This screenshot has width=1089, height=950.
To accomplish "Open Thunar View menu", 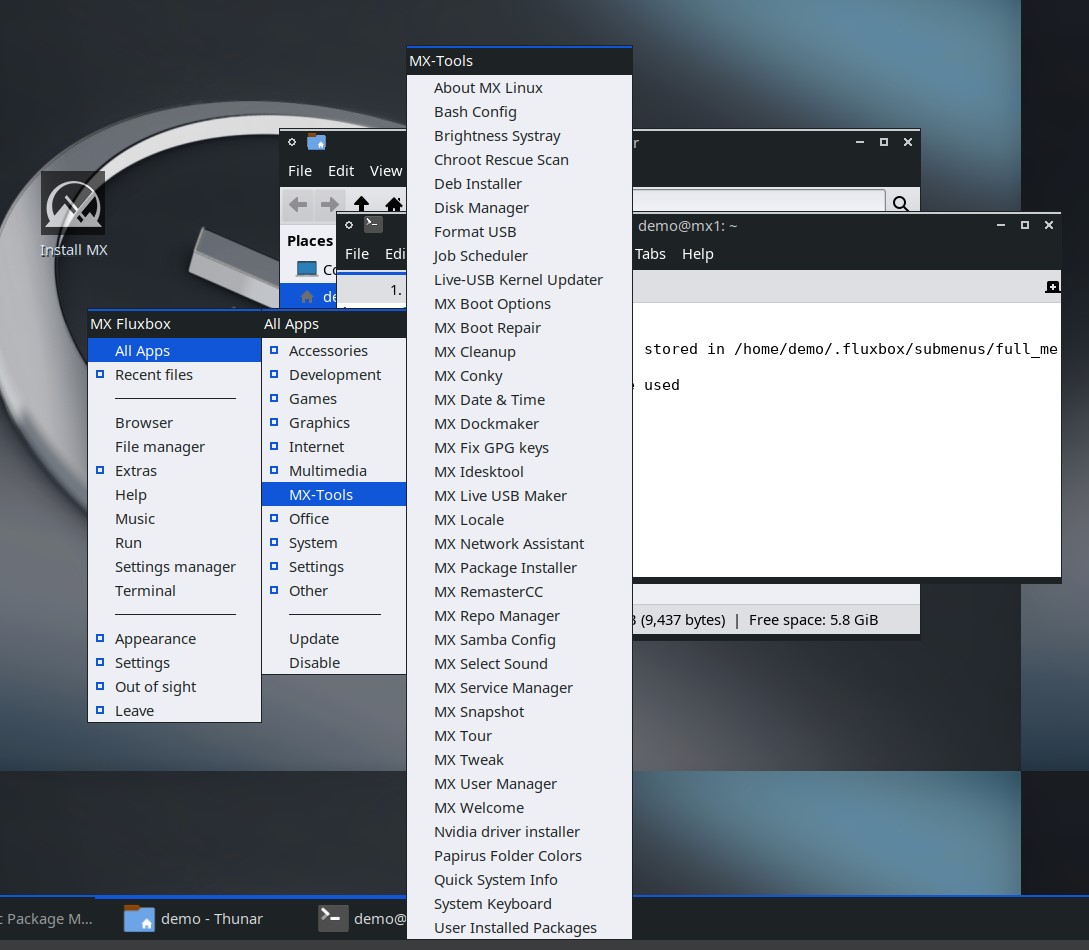I will coord(386,171).
